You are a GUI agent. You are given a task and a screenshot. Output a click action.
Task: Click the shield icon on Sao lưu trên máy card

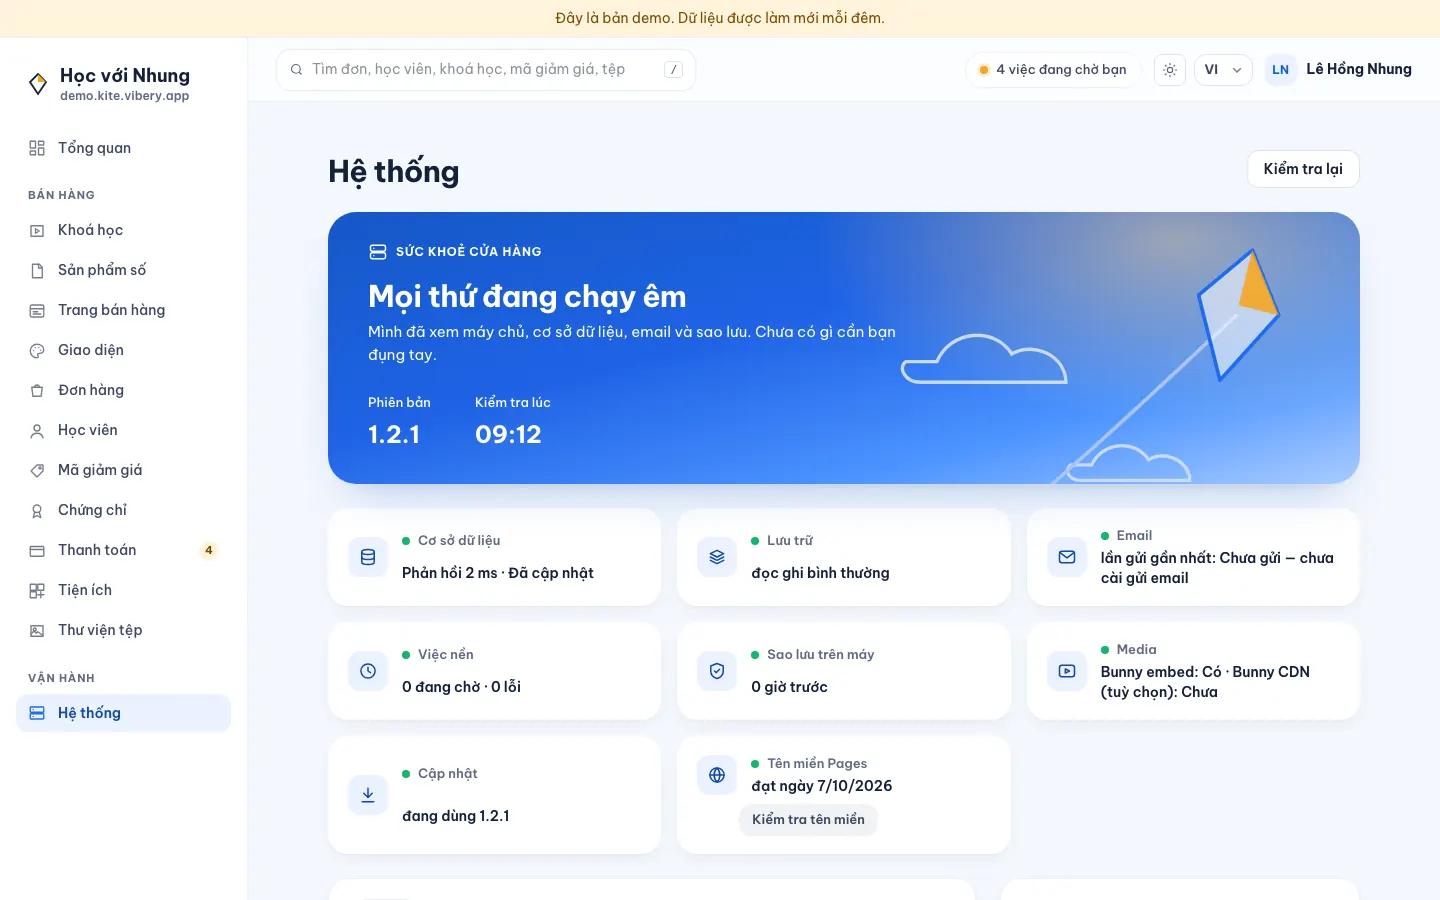coord(717,671)
